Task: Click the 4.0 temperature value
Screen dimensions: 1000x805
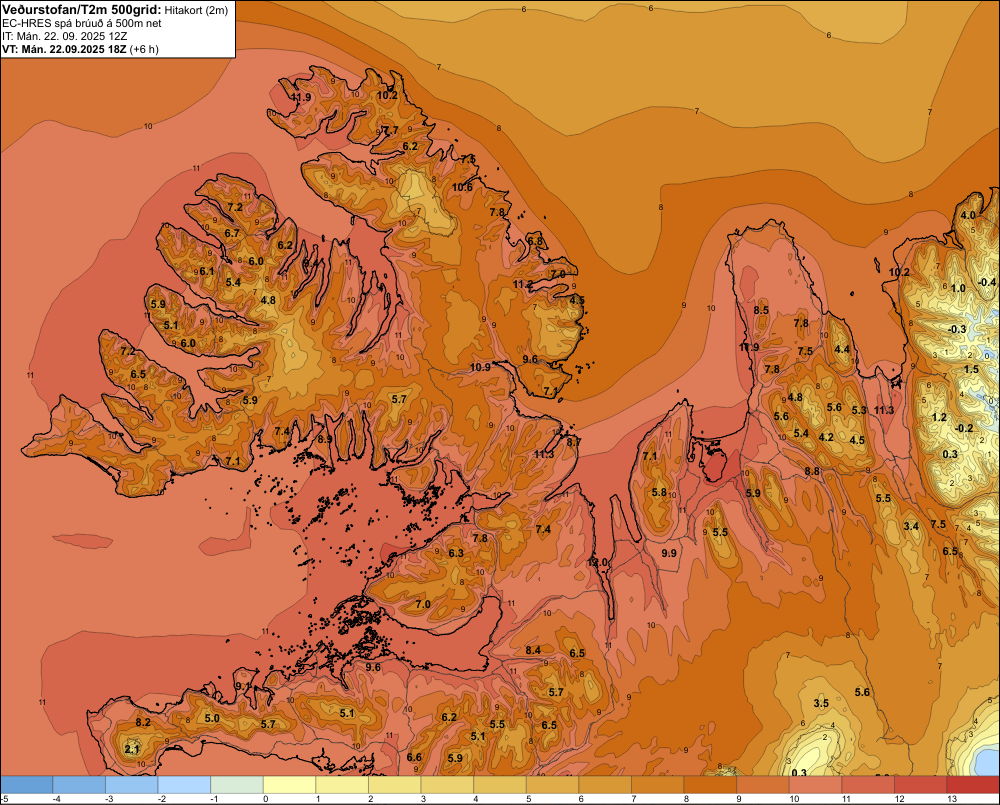Action: point(968,215)
